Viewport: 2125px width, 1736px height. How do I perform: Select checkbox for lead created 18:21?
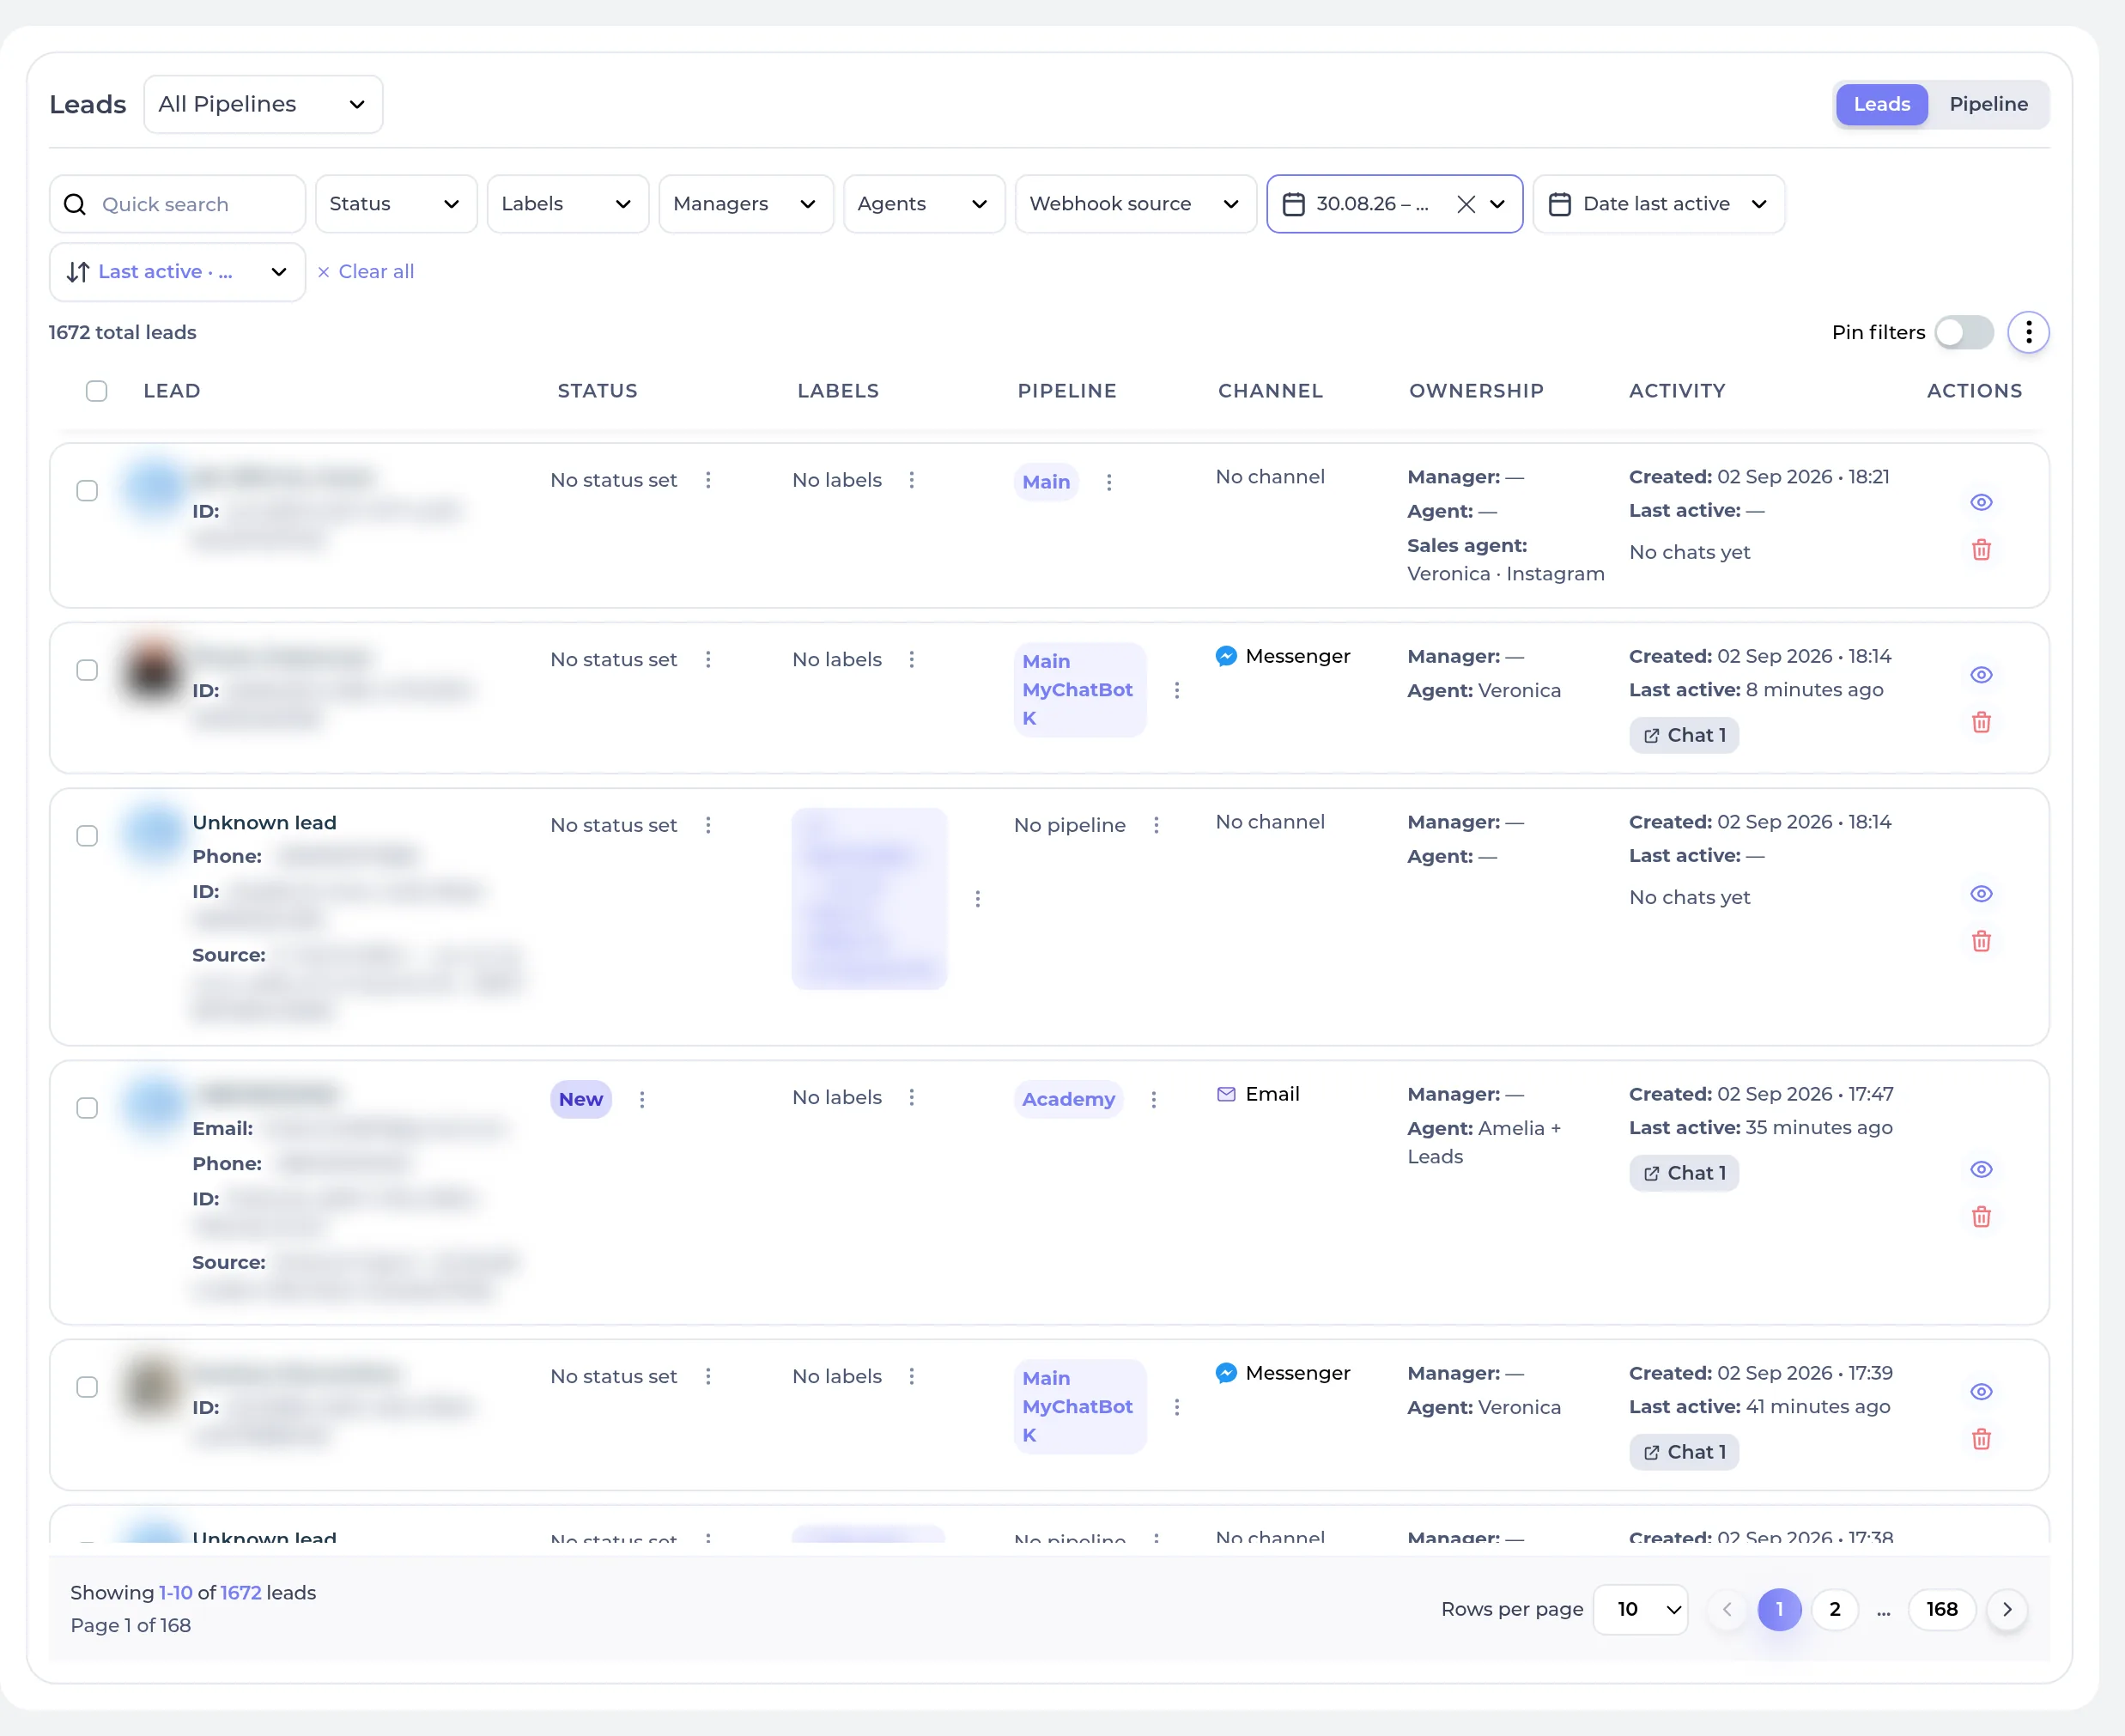[87, 491]
